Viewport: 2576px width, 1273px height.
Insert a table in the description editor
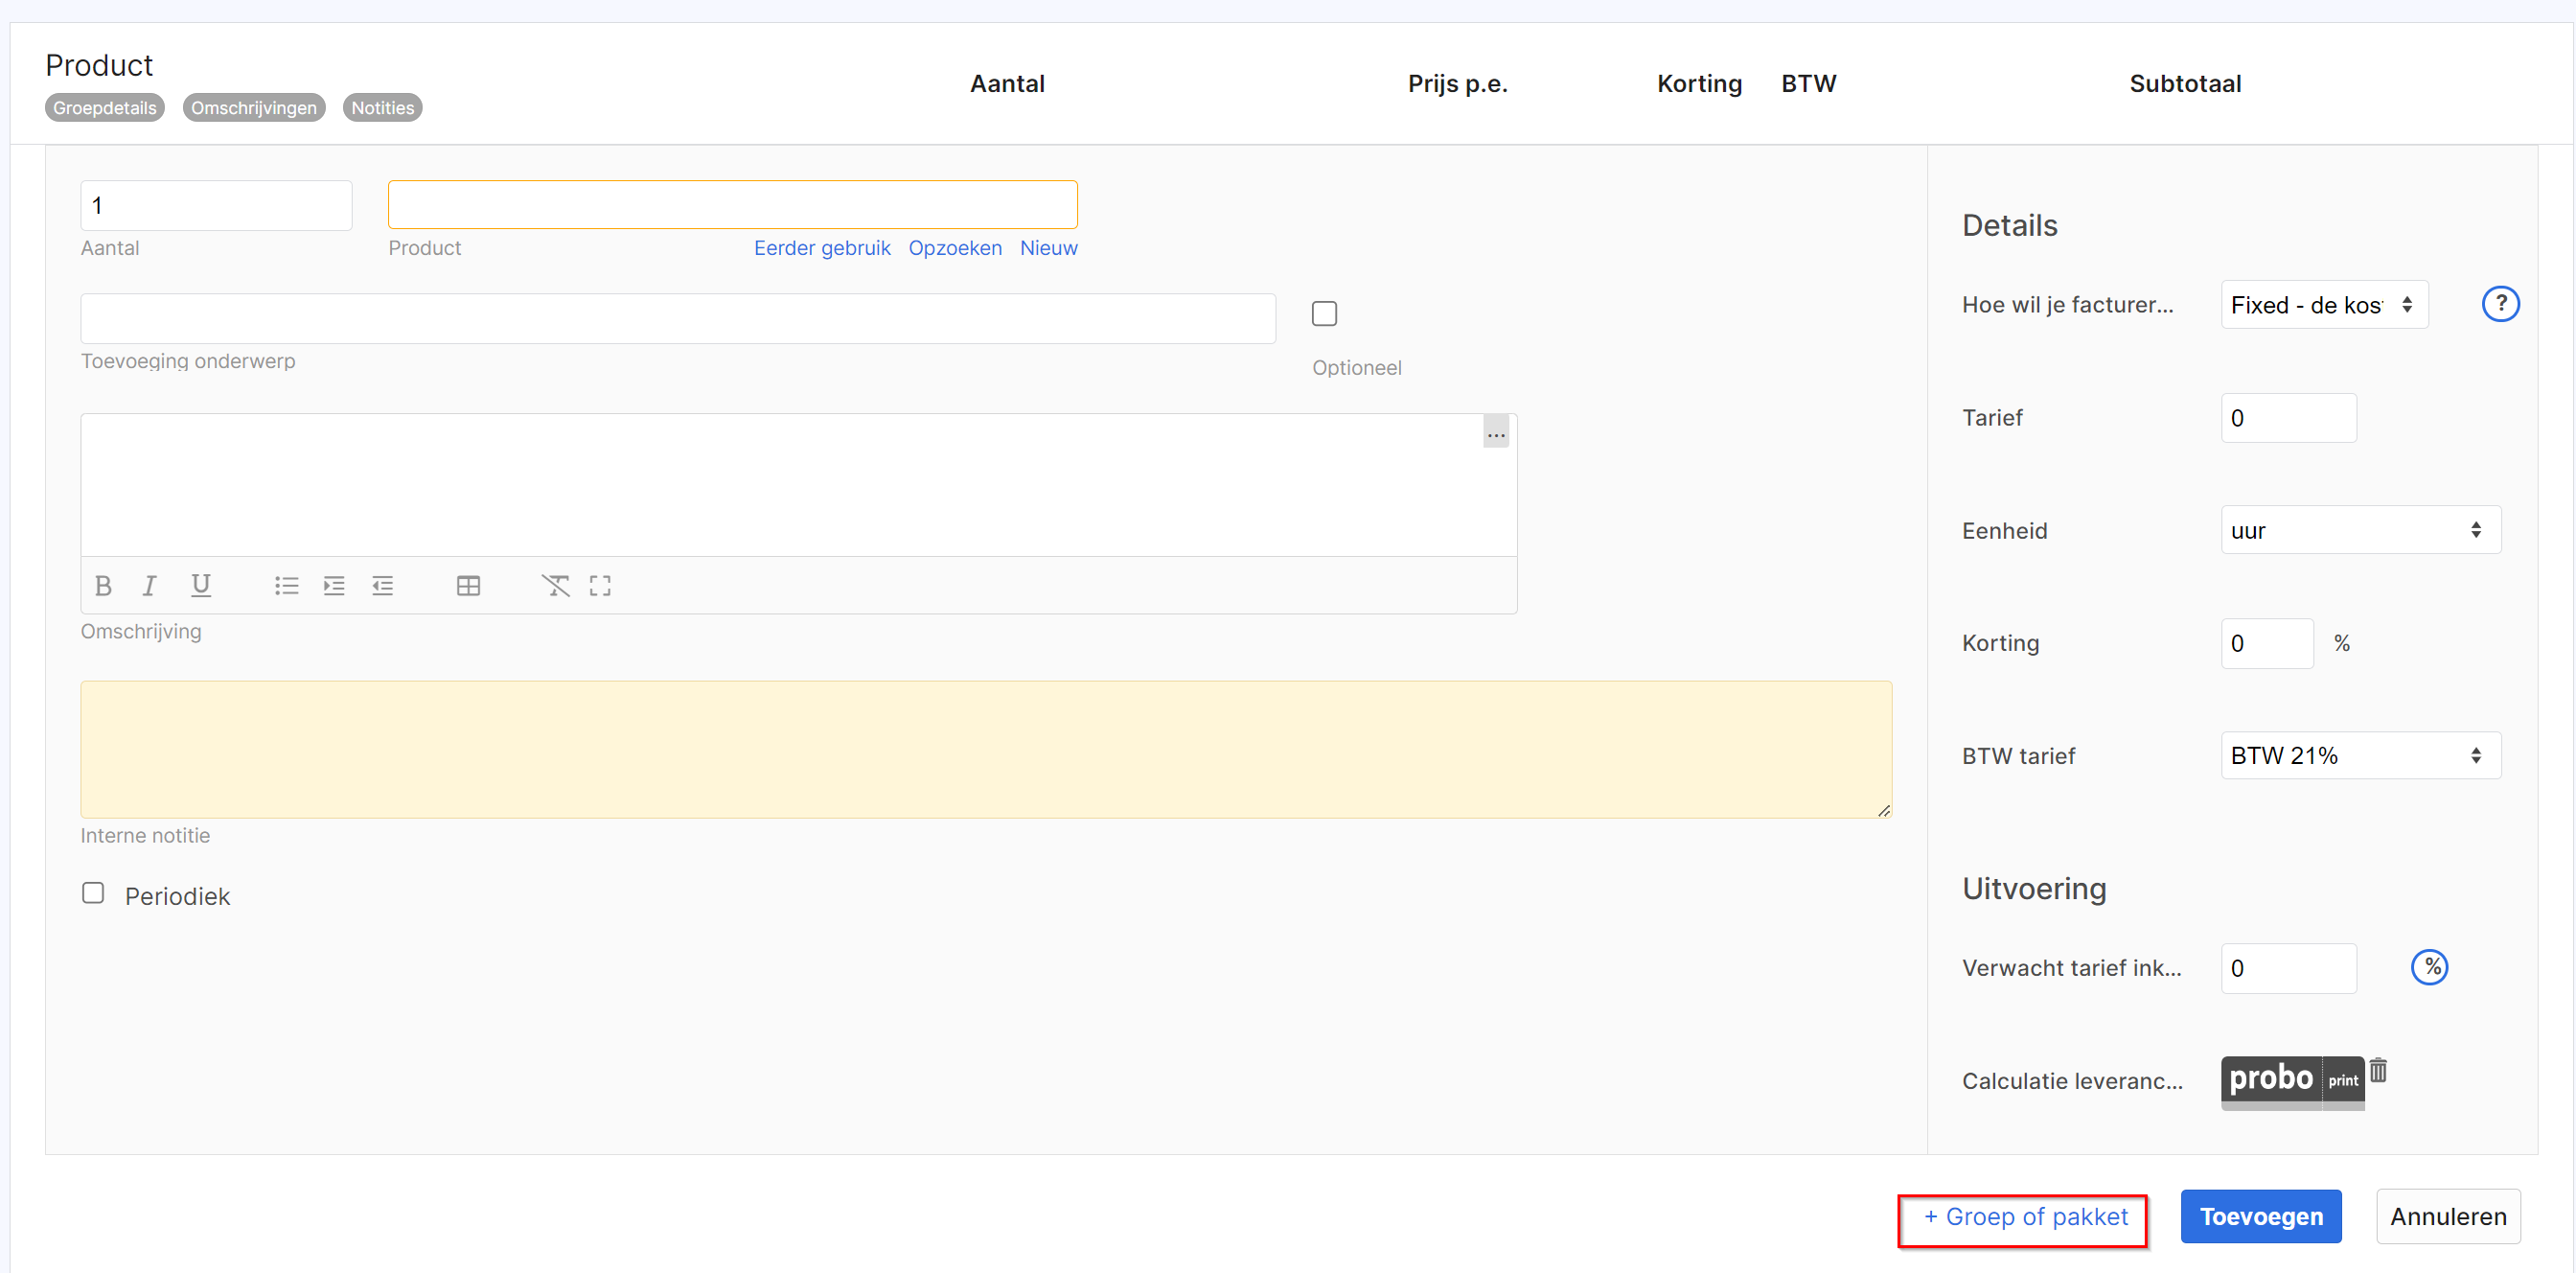click(x=468, y=586)
